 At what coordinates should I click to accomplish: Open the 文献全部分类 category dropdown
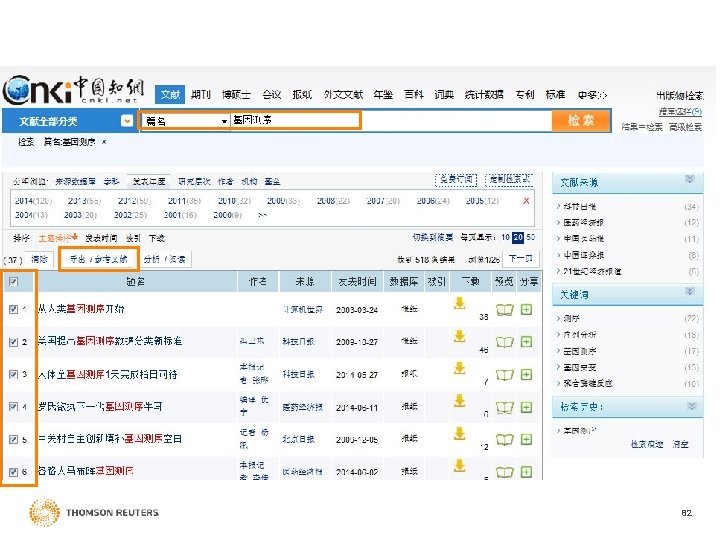click(x=127, y=121)
